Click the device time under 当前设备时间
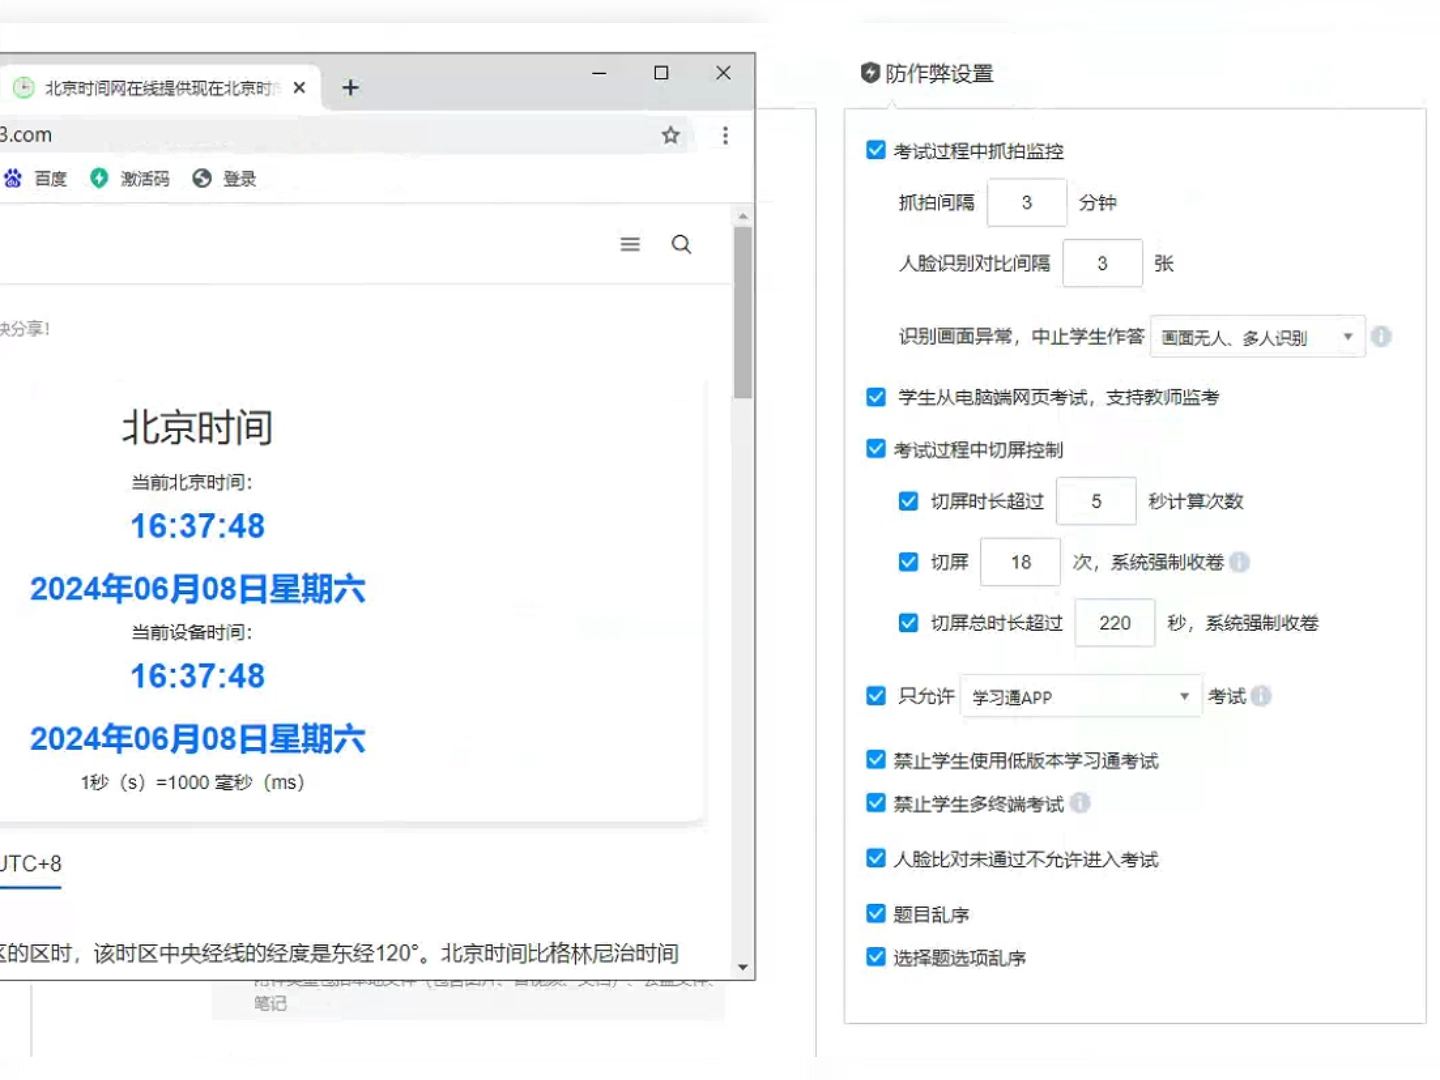 [198, 676]
